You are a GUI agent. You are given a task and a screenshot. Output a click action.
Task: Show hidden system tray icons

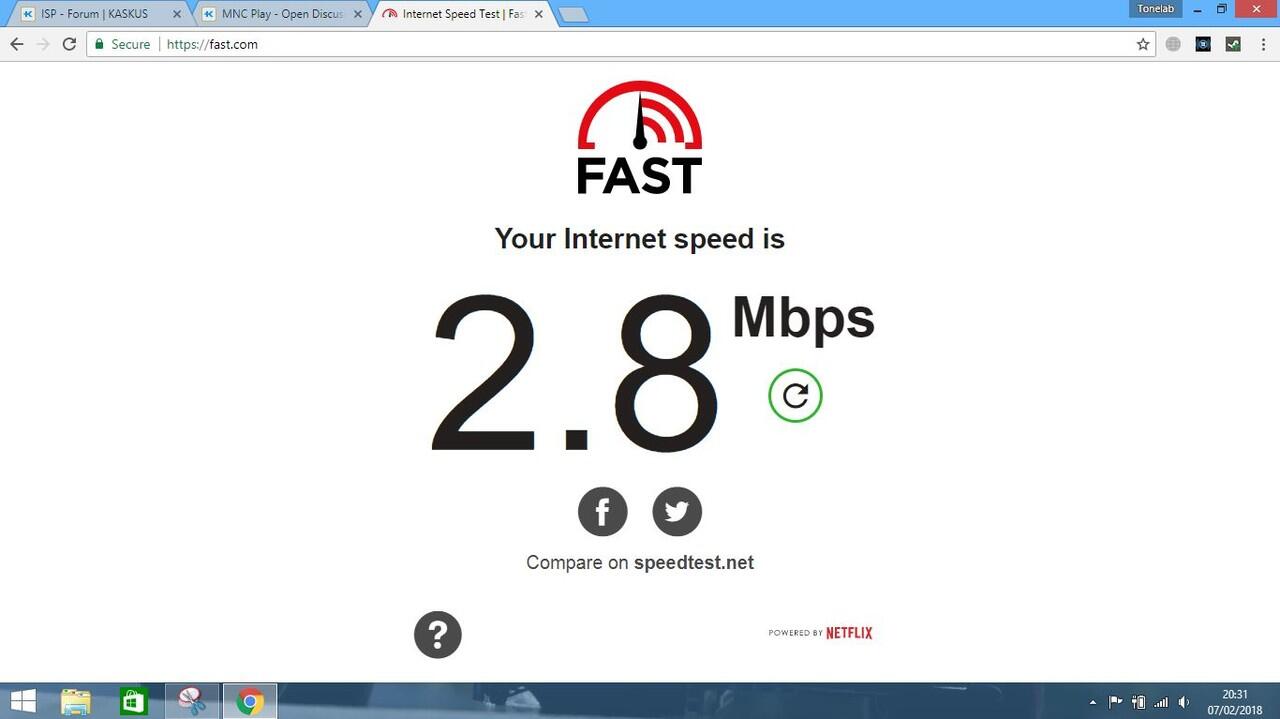click(1092, 702)
